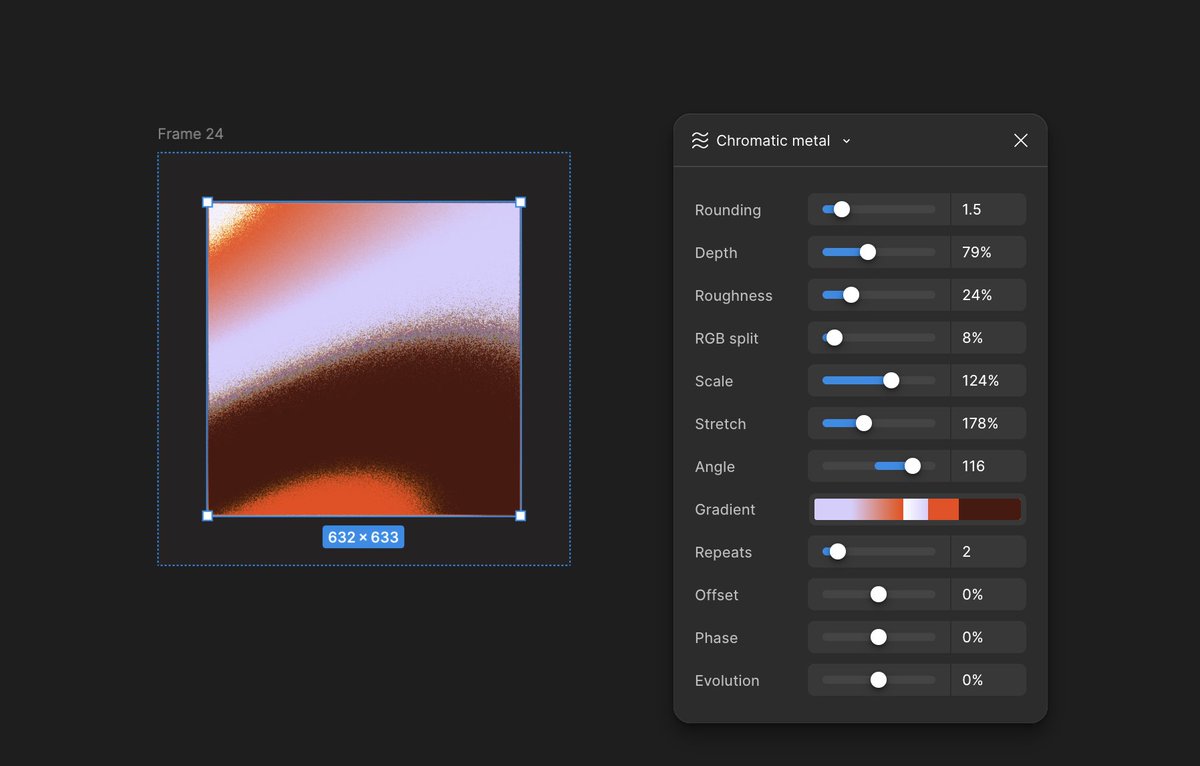Click the Depth value field 79%
Image resolution: width=1200 pixels, height=766 pixels.
[x=988, y=252]
